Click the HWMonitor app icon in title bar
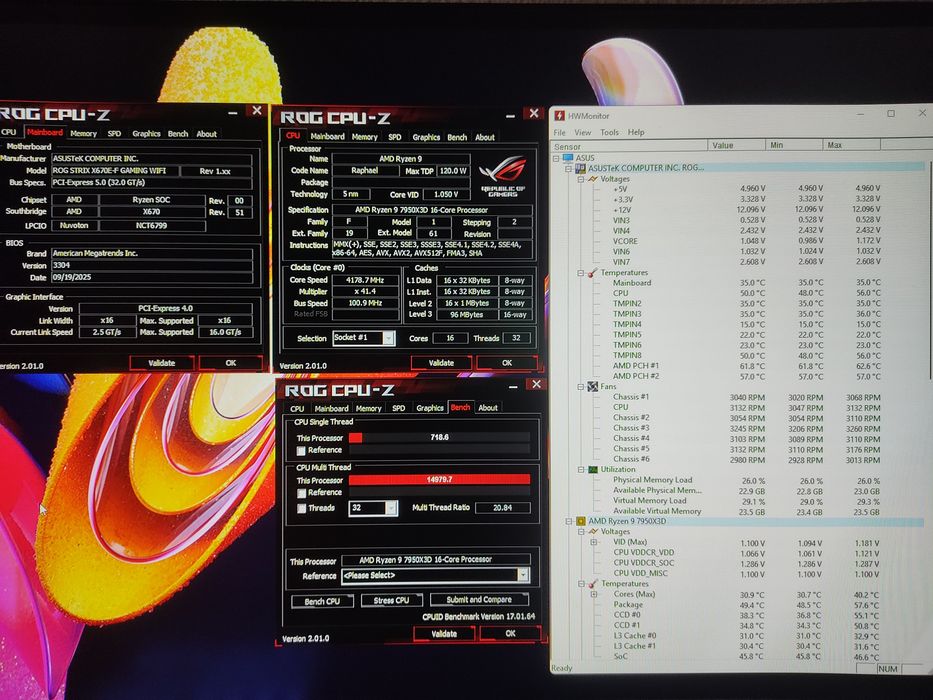This screenshot has width=933, height=700. point(559,115)
